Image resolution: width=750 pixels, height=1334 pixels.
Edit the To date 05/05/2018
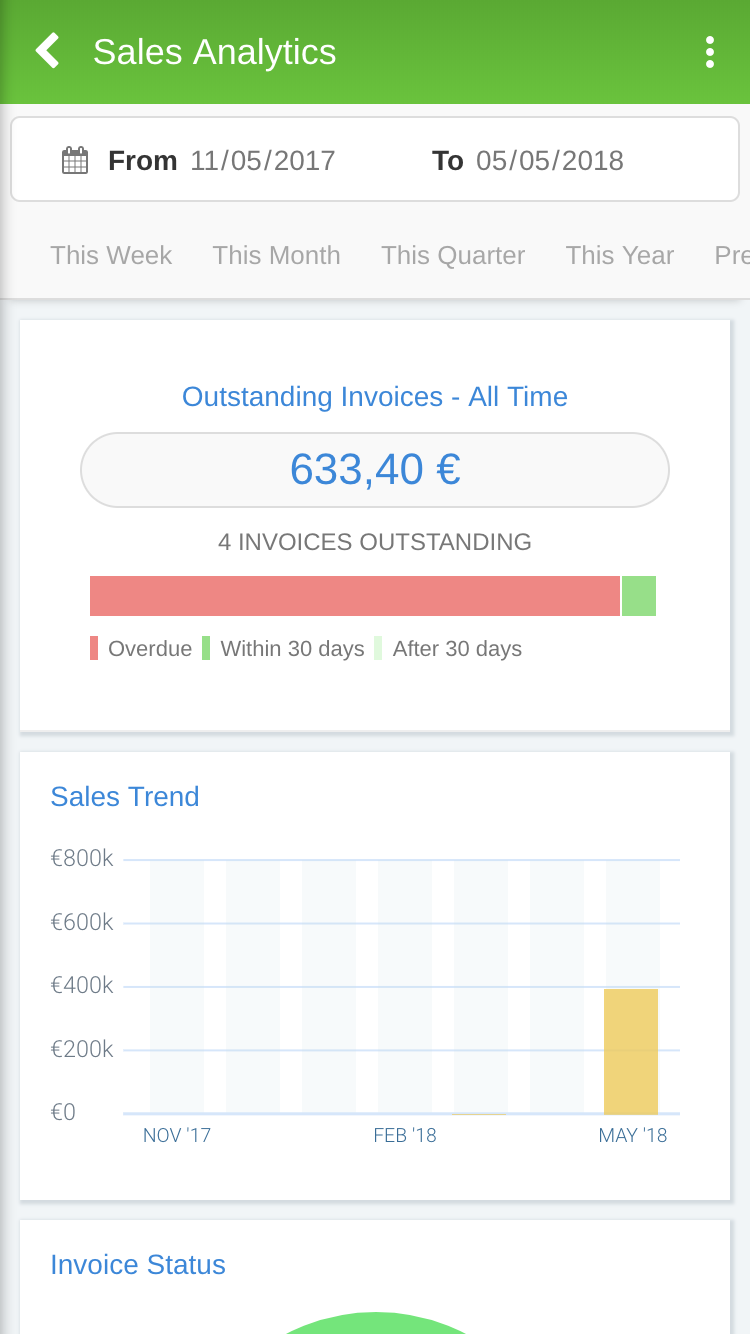tap(549, 161)
